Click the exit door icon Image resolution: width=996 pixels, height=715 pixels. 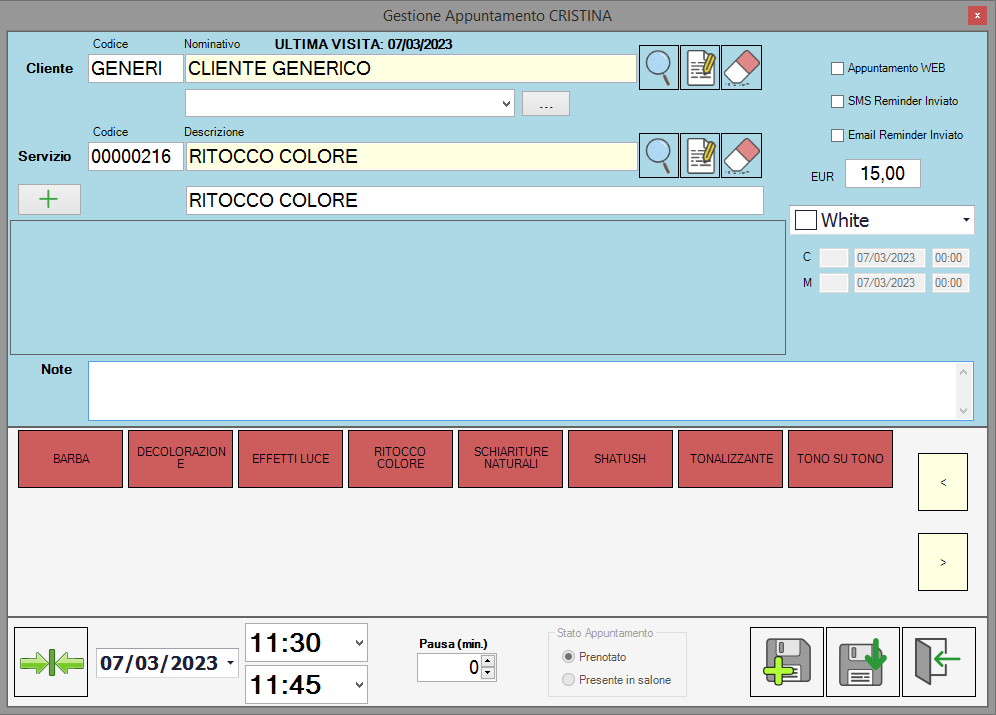click(938, 662)
